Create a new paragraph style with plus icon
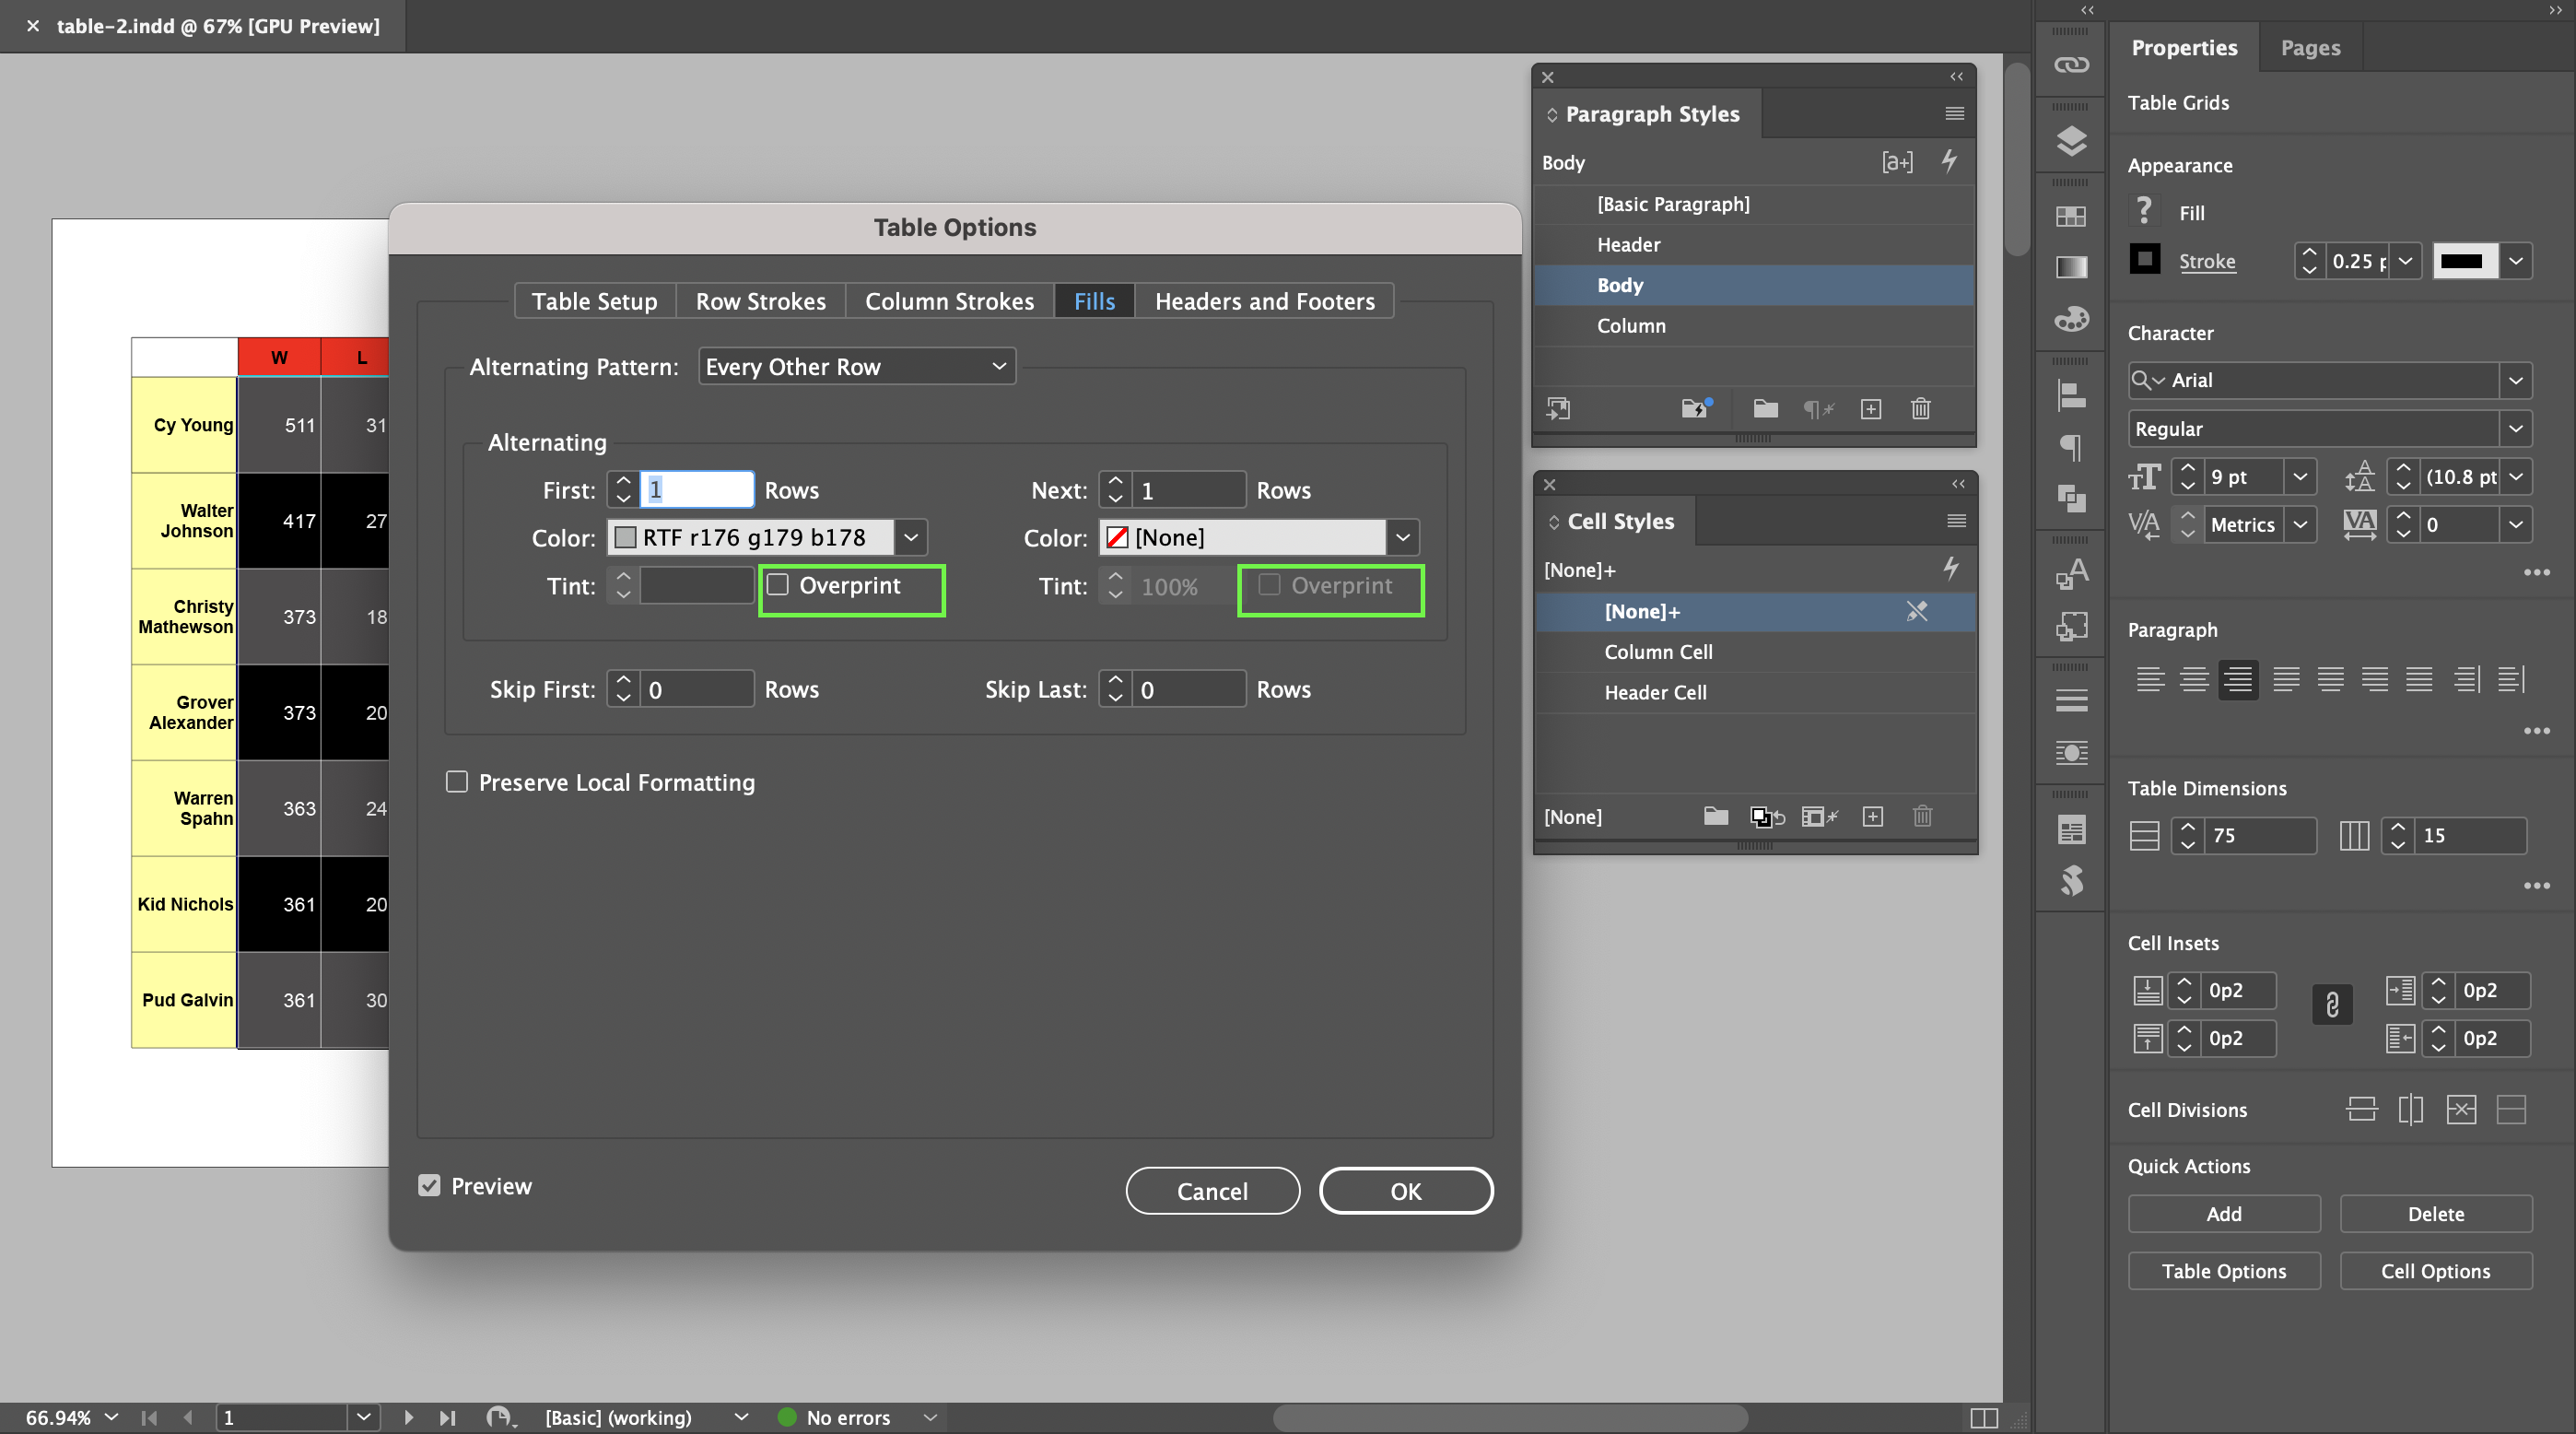The width and height of the screenshot is (2576, 1434). [1871, 409]
